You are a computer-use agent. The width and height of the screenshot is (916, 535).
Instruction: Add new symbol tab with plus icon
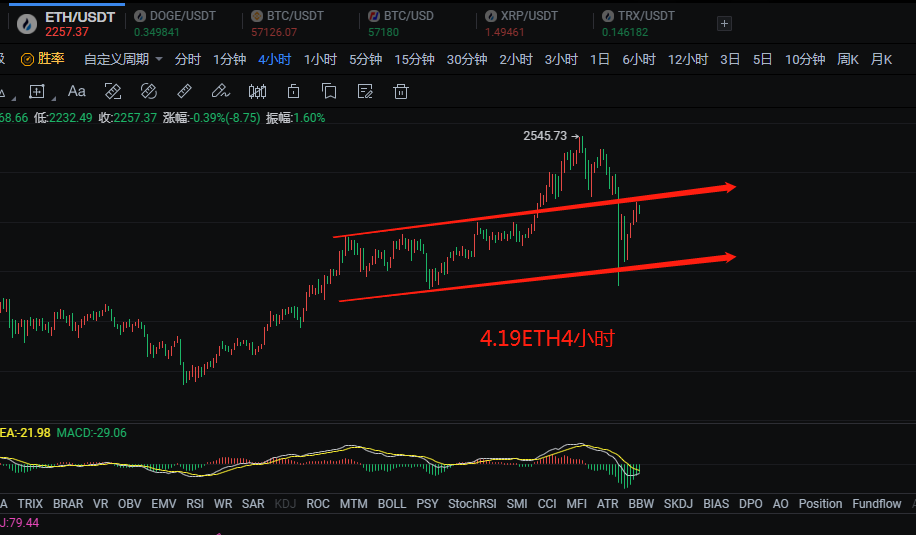click(x=724, y=23)
